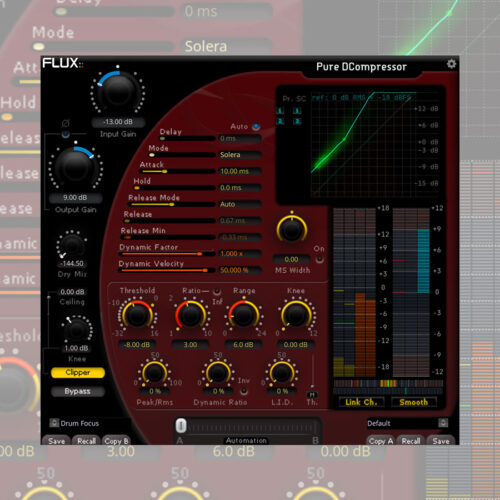500x500 pixels.
Task: Click the Delay slider
Action: [187, 139]
